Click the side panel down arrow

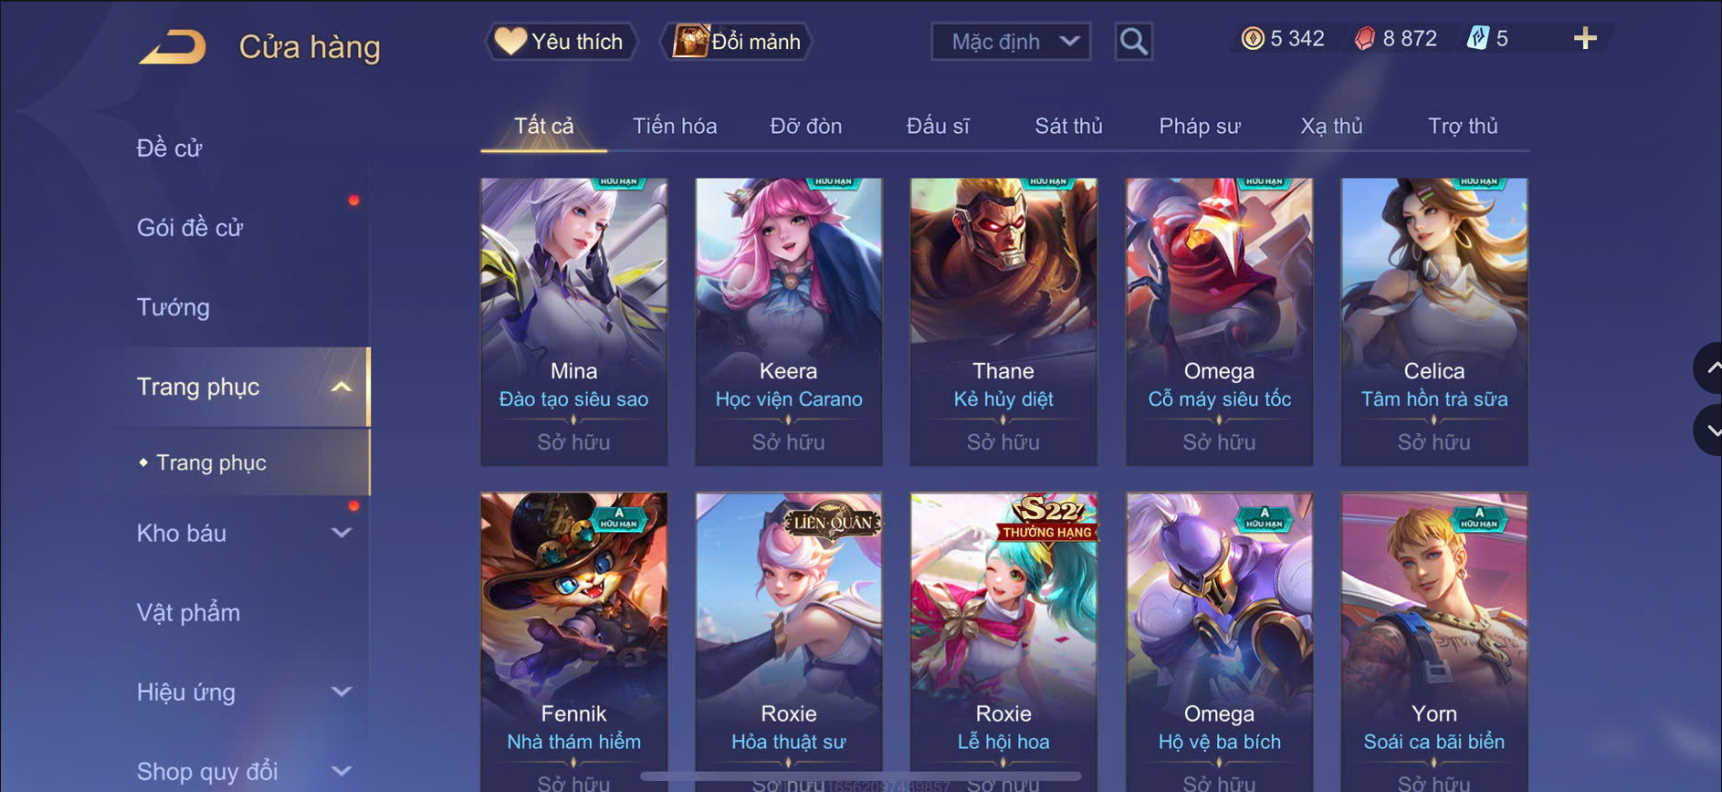(x=1708, y=431)
